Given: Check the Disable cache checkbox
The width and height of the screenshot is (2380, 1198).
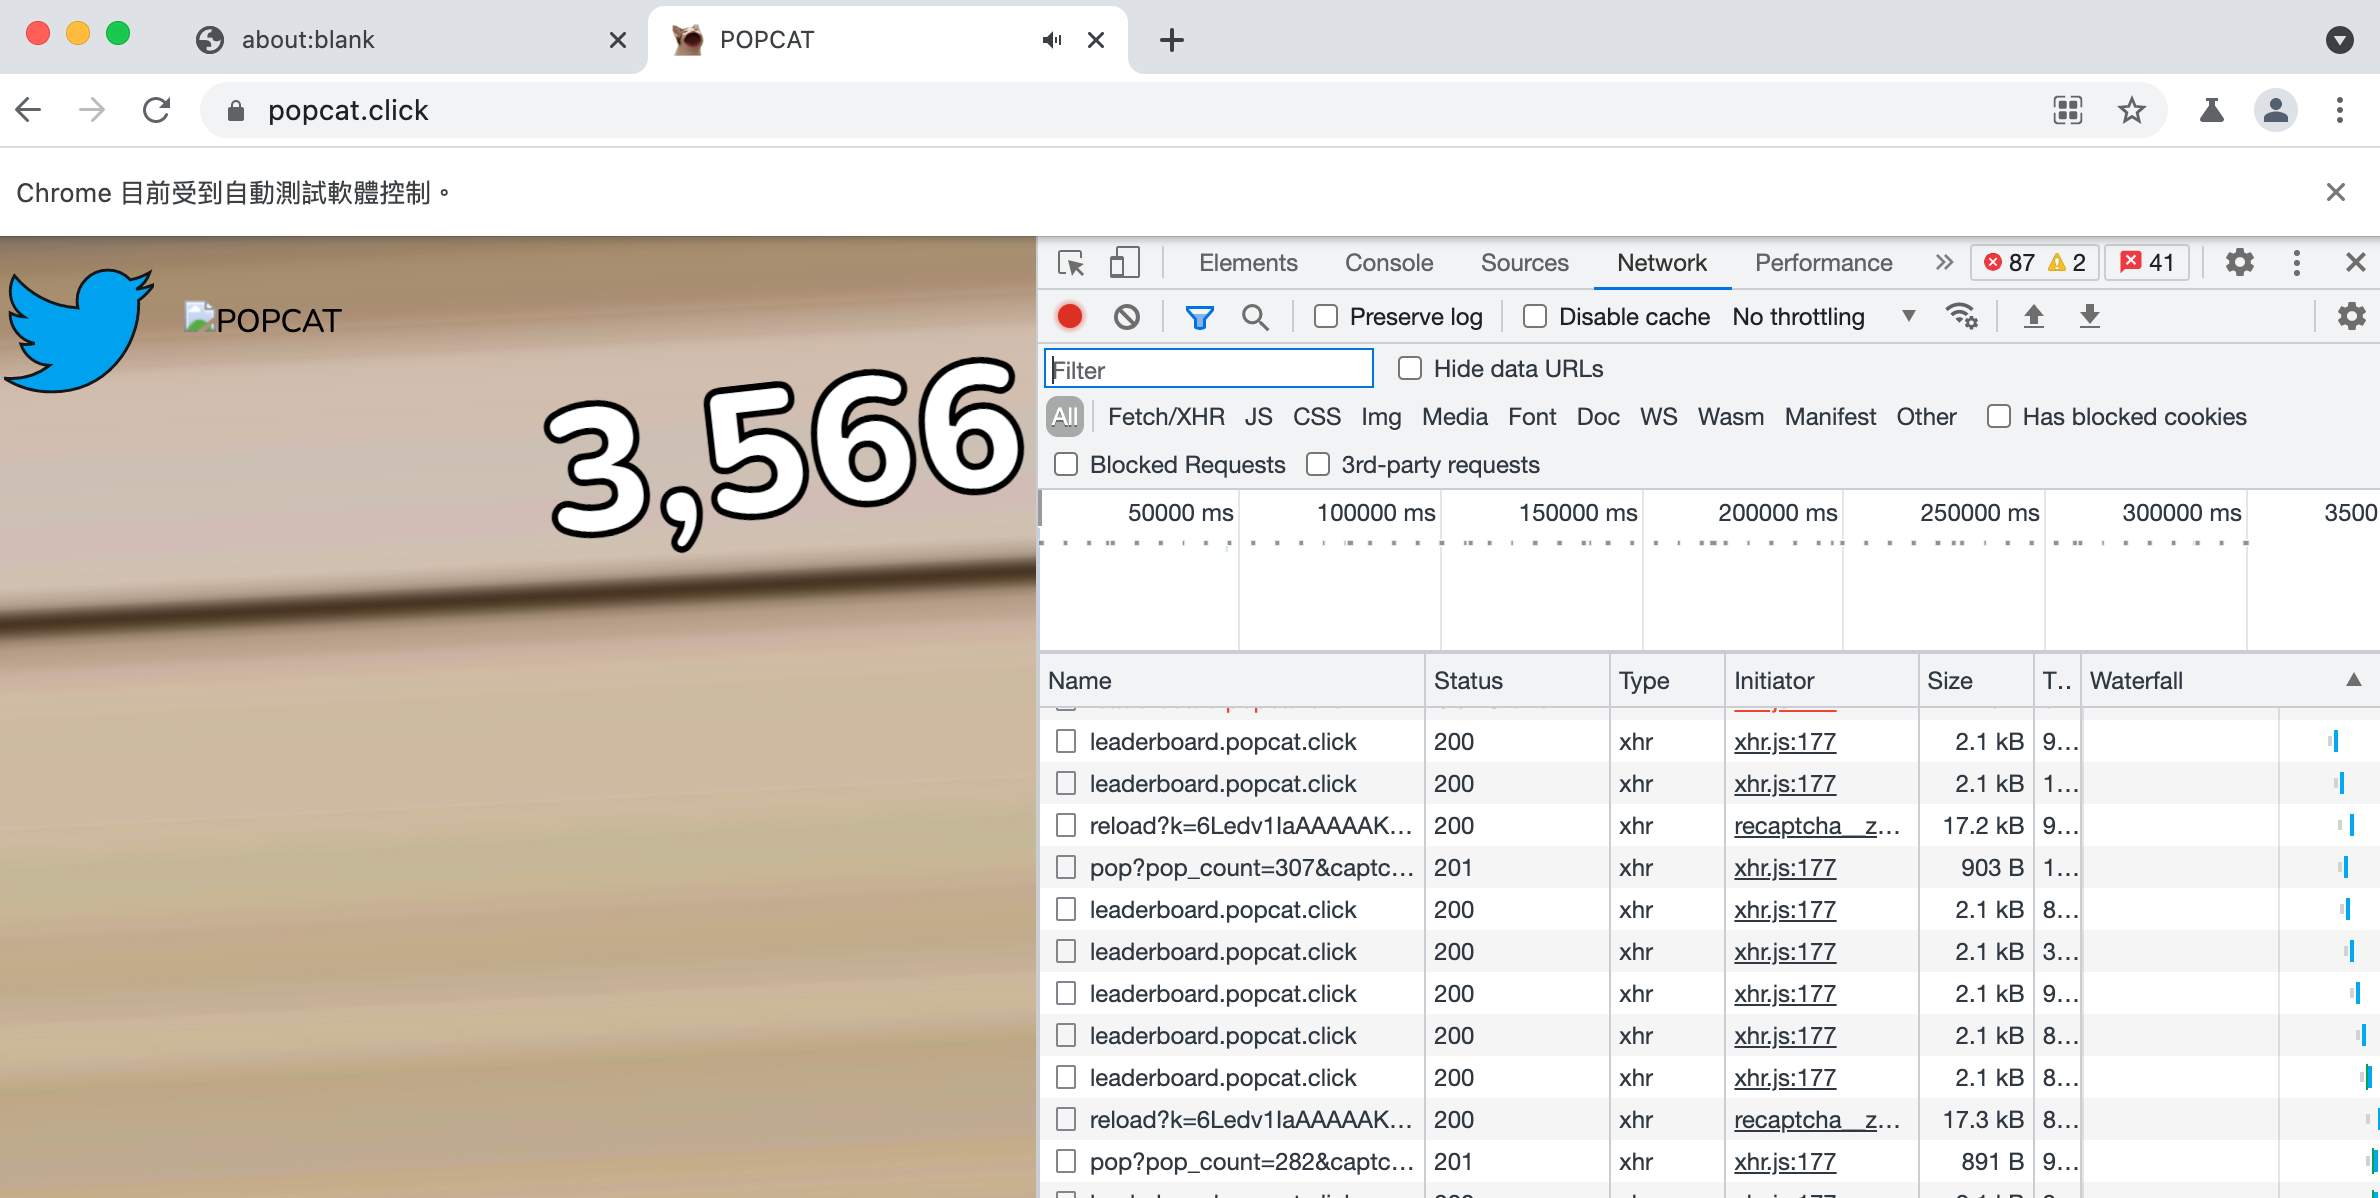Looking at the screenshot, I should [1535, 317].
